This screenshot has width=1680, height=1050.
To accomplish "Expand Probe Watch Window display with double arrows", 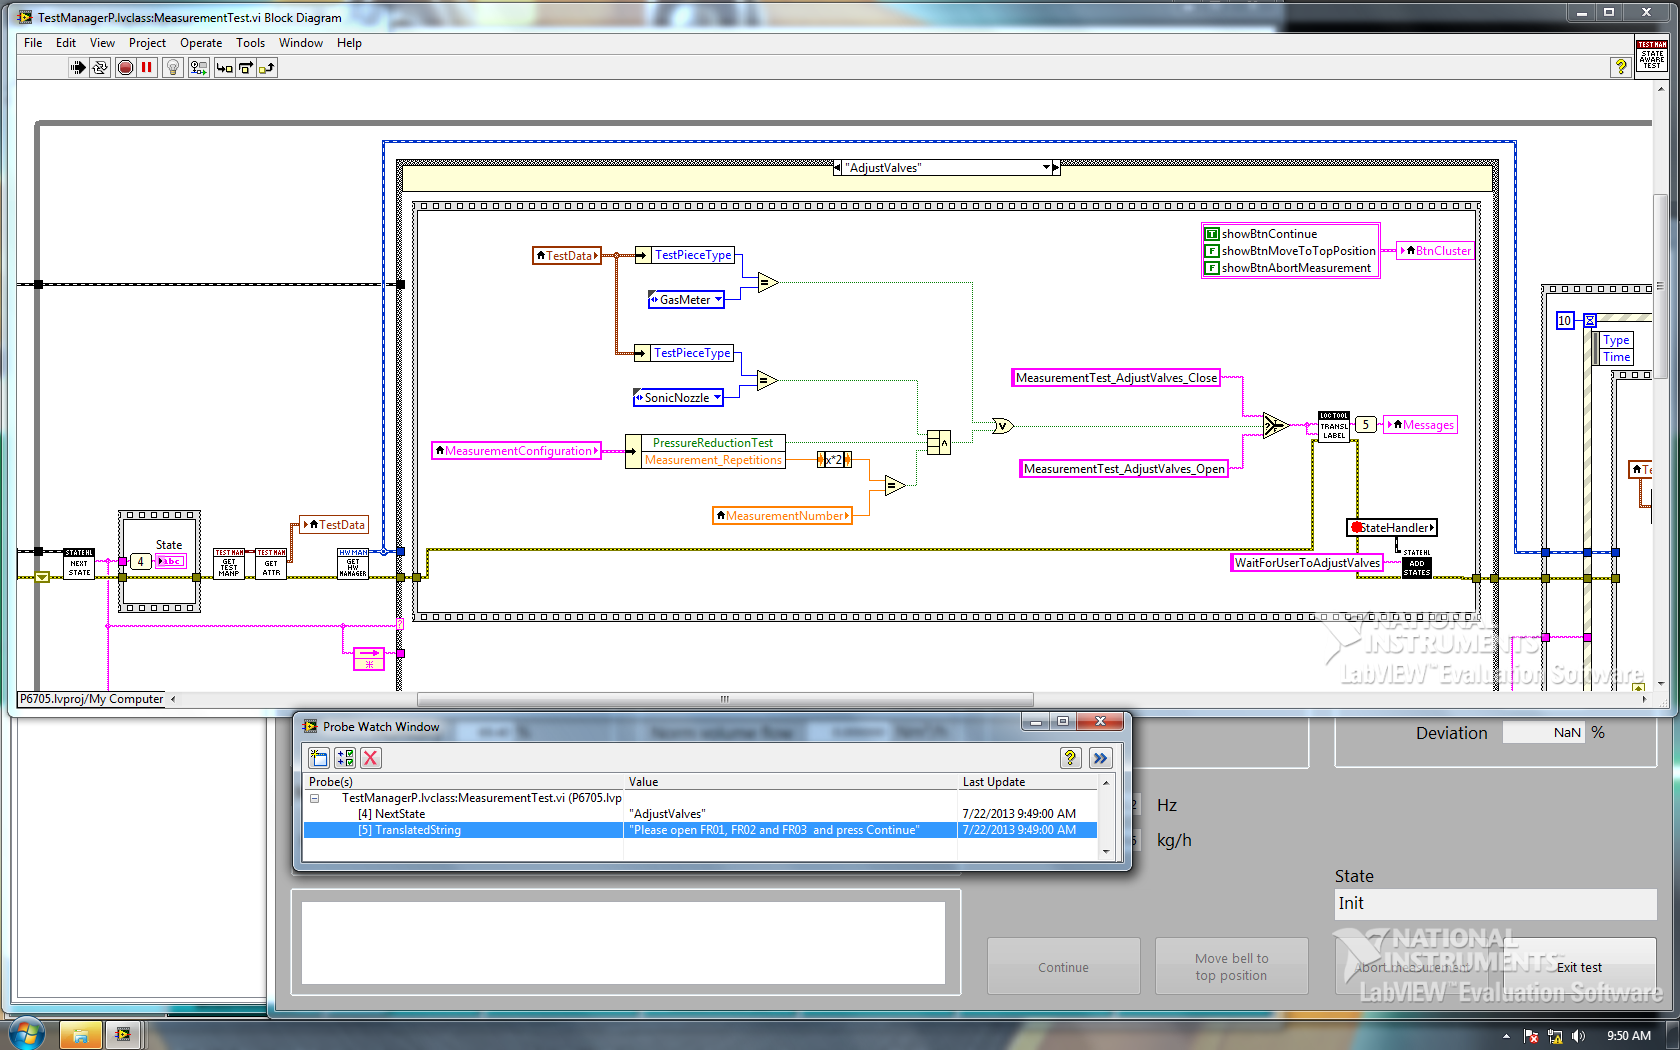I will click(1101, 758).
